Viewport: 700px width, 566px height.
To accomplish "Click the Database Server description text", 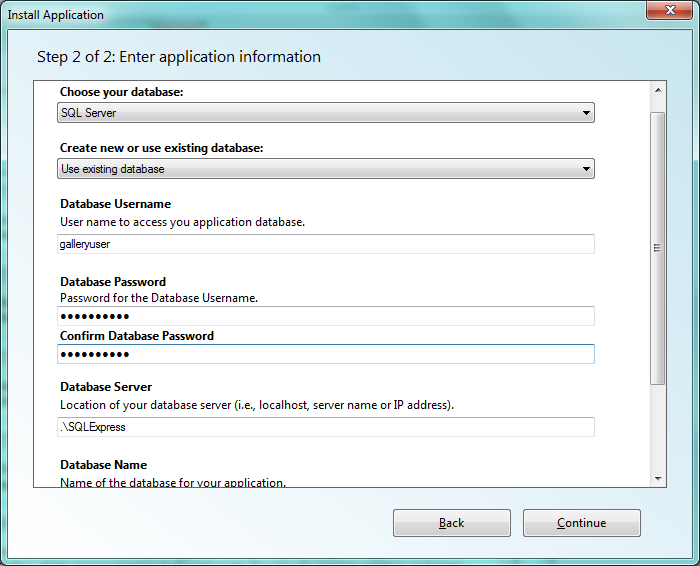I will pyautogui.click(x=257, y=405).
